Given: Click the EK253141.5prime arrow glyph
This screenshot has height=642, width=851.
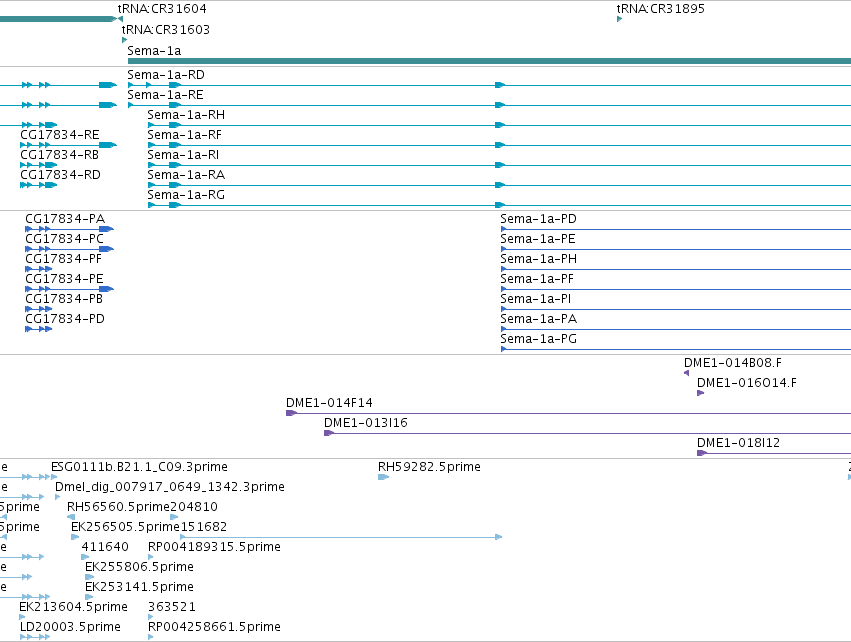Looking at the screenshot, I should (89, 597).
